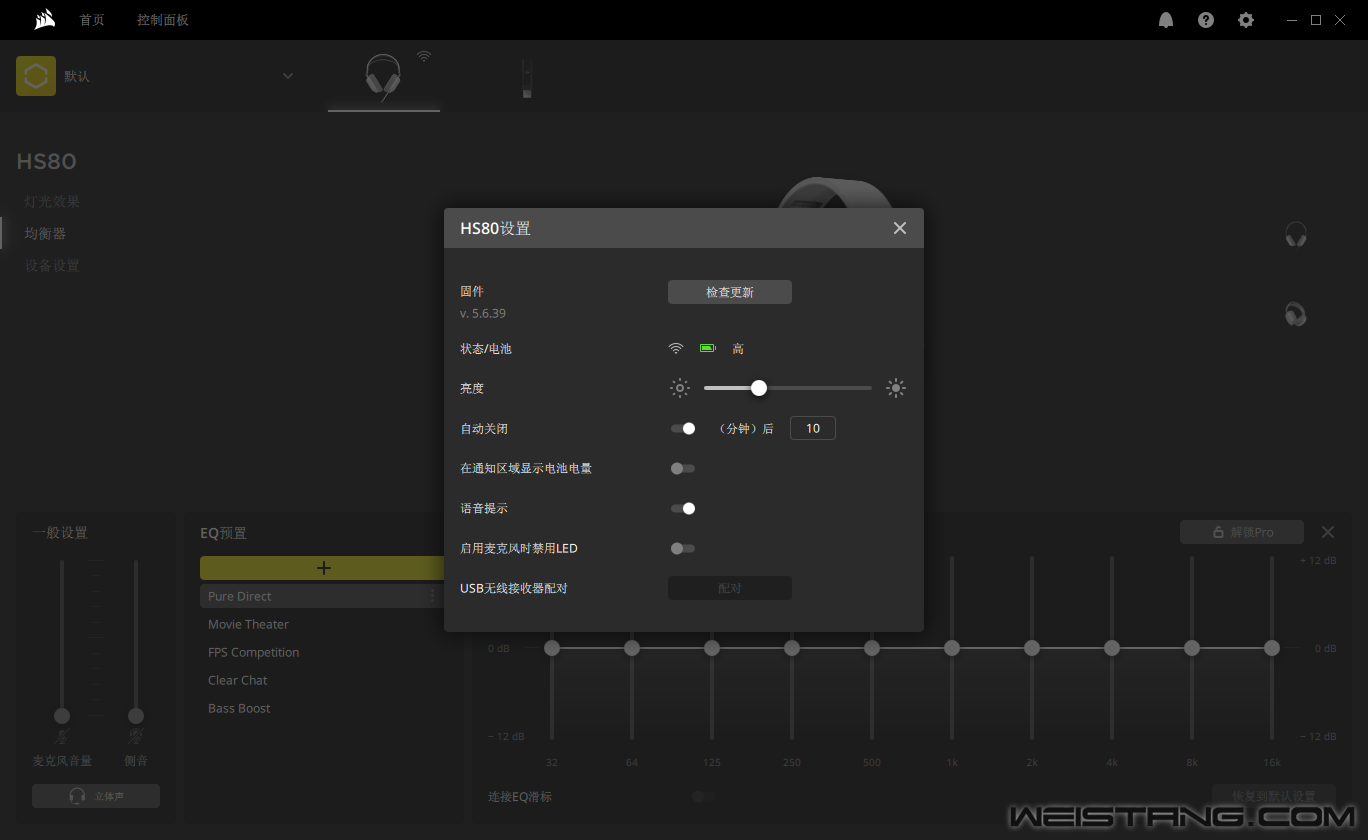Click the 2k EQ band handle
This screenshot has height=840, width=1368.
pyautogui.click(x=1032, y=648)
